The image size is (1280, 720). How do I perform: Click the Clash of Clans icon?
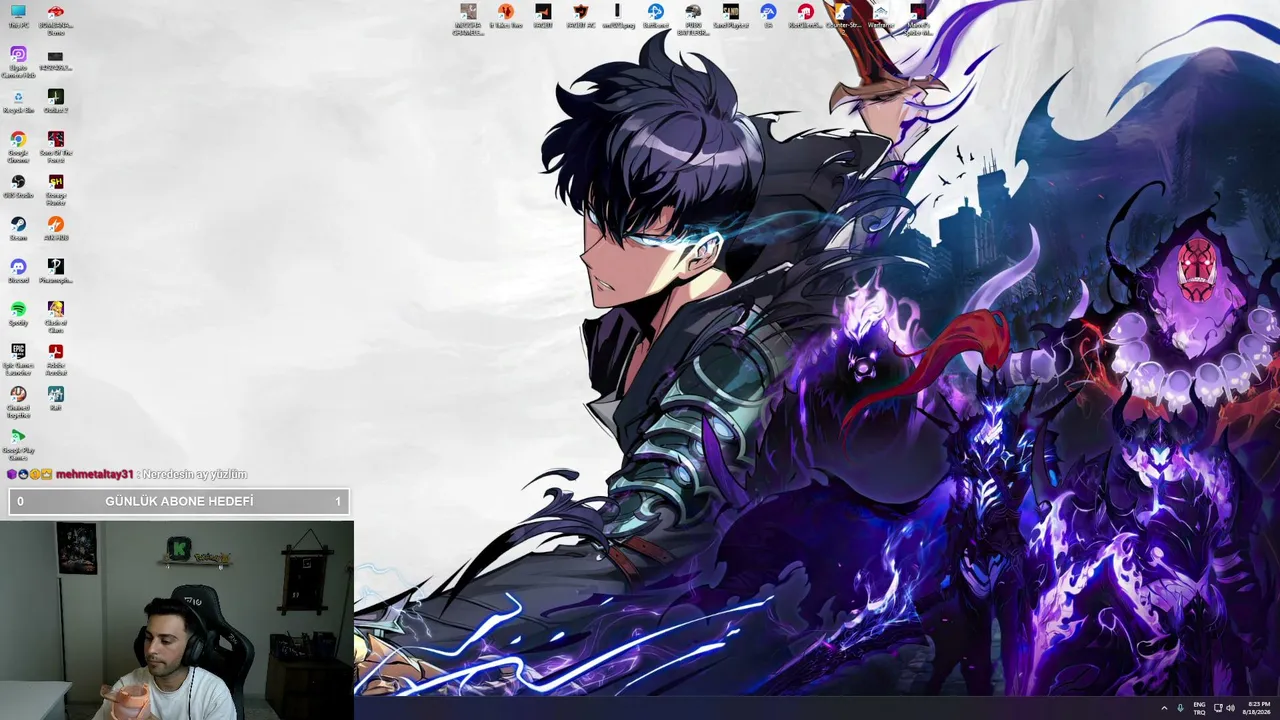click(56, 316)
